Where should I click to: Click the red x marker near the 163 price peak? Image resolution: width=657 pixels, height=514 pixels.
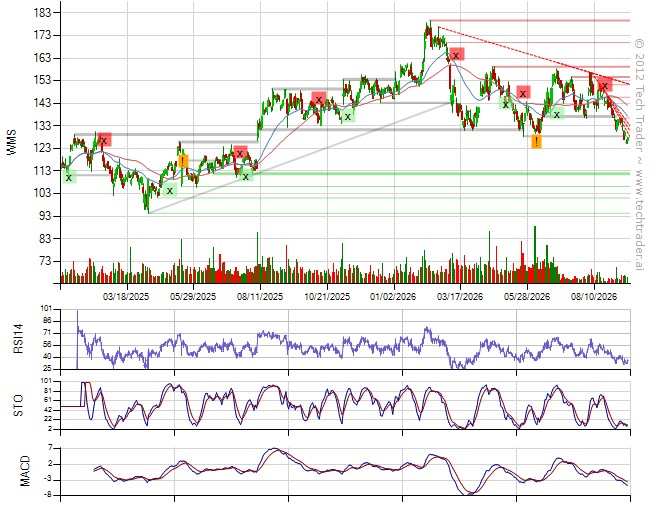[457, 55]
